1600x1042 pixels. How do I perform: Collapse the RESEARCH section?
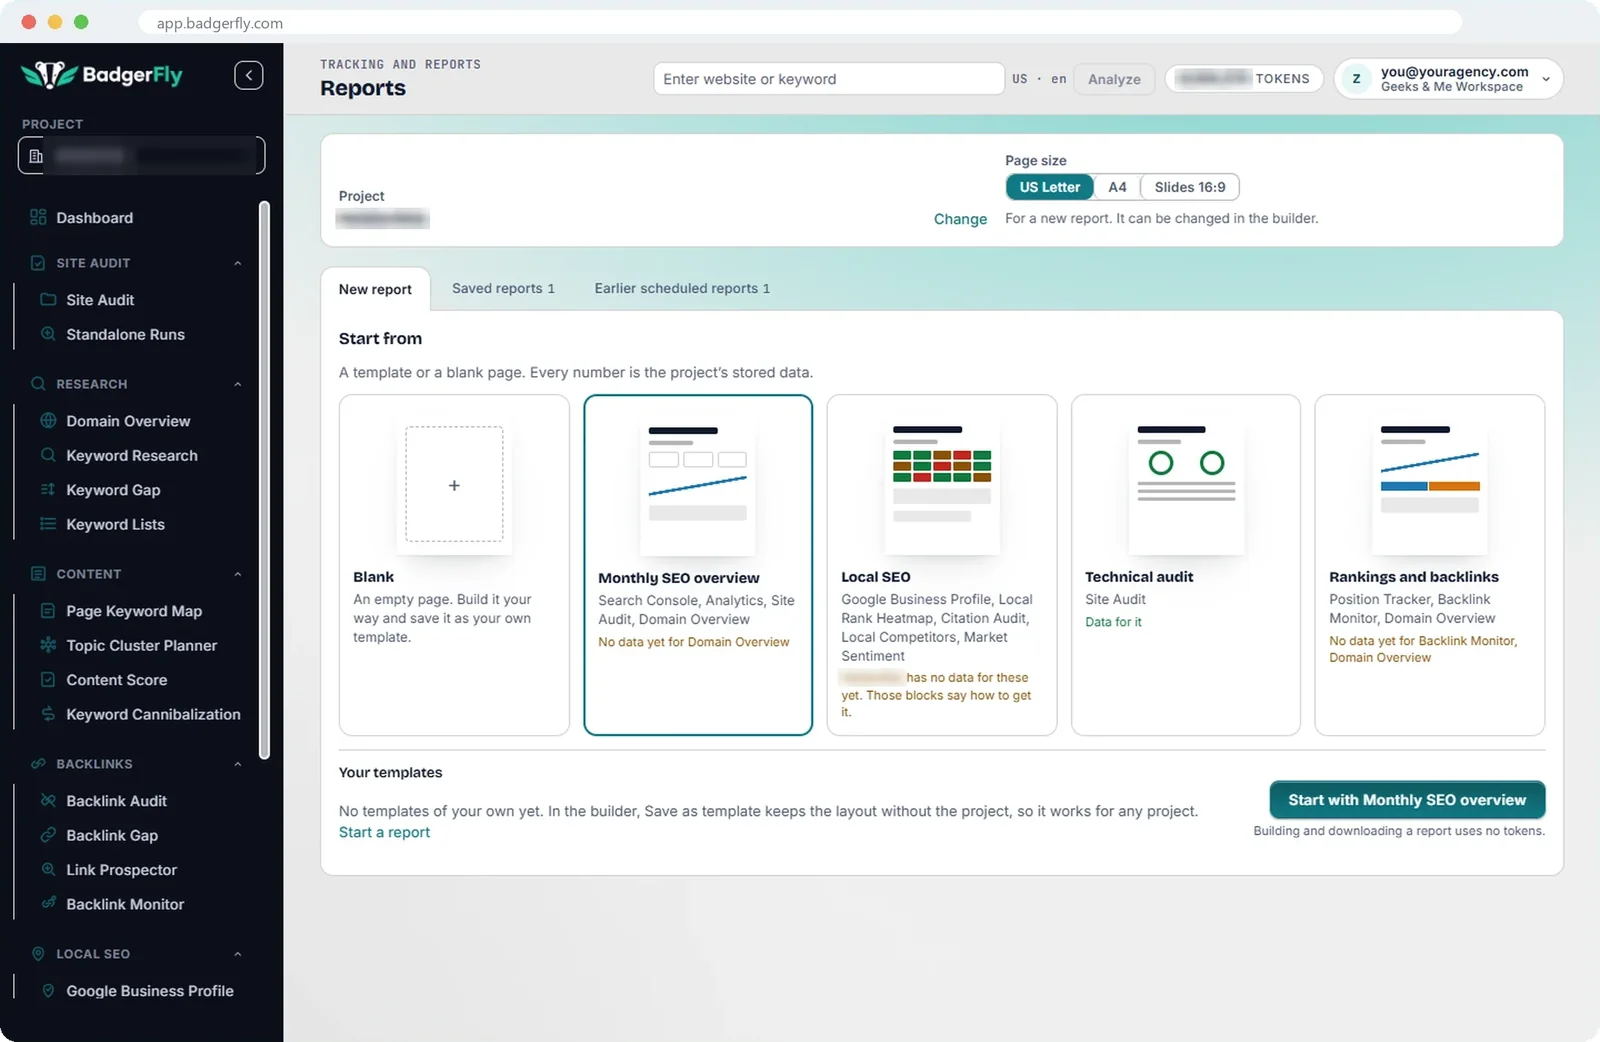click(x=238, y=384)
